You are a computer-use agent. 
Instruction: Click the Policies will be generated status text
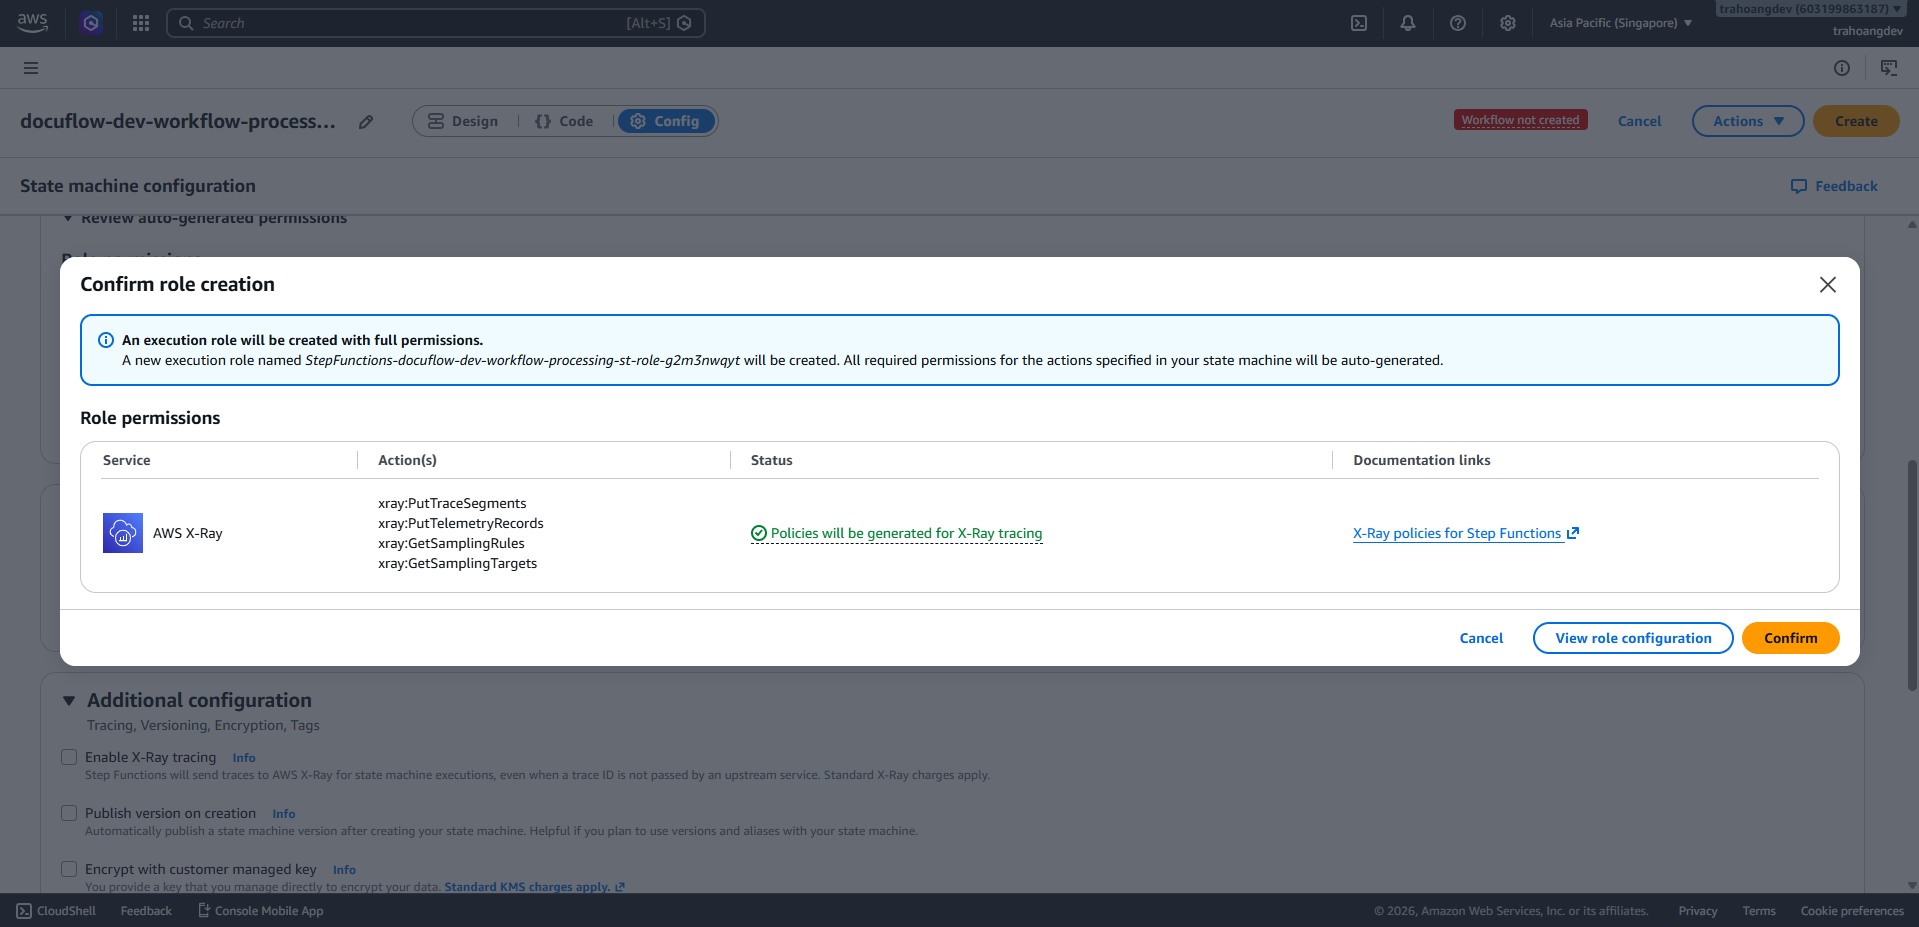[x=906, y=533]
